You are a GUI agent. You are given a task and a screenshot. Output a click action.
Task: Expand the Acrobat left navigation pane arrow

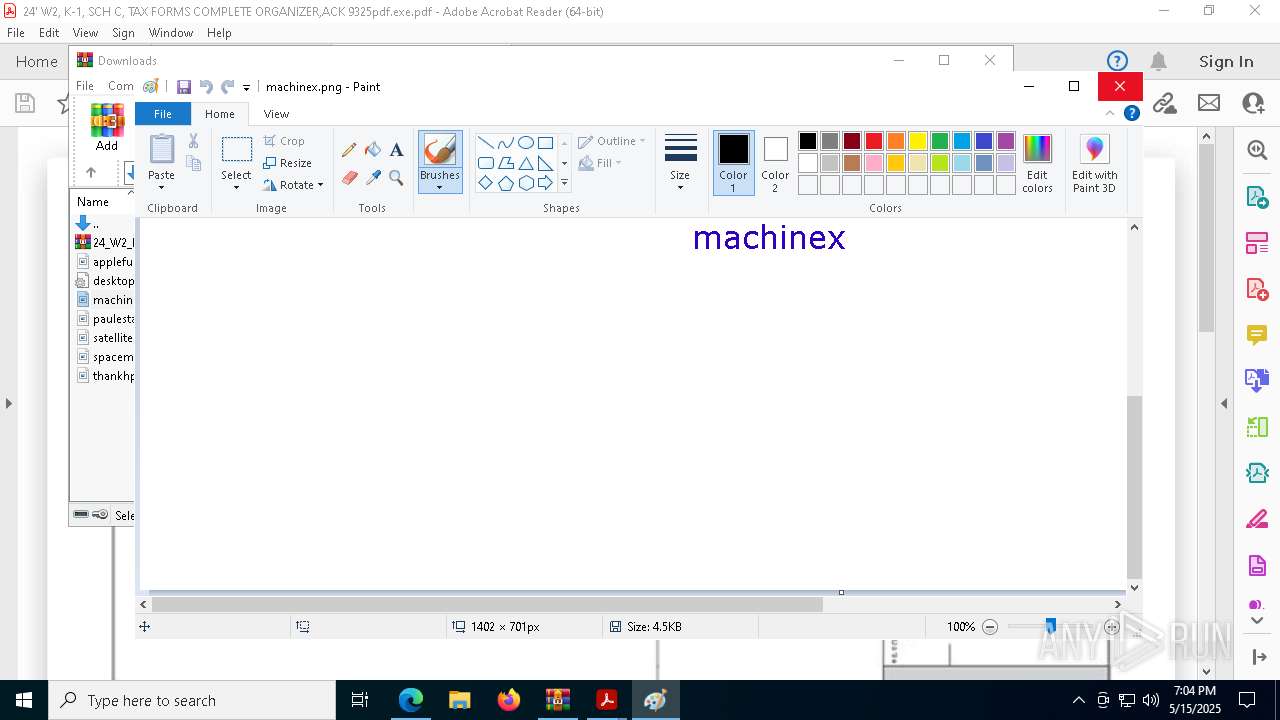coord(8,404)
